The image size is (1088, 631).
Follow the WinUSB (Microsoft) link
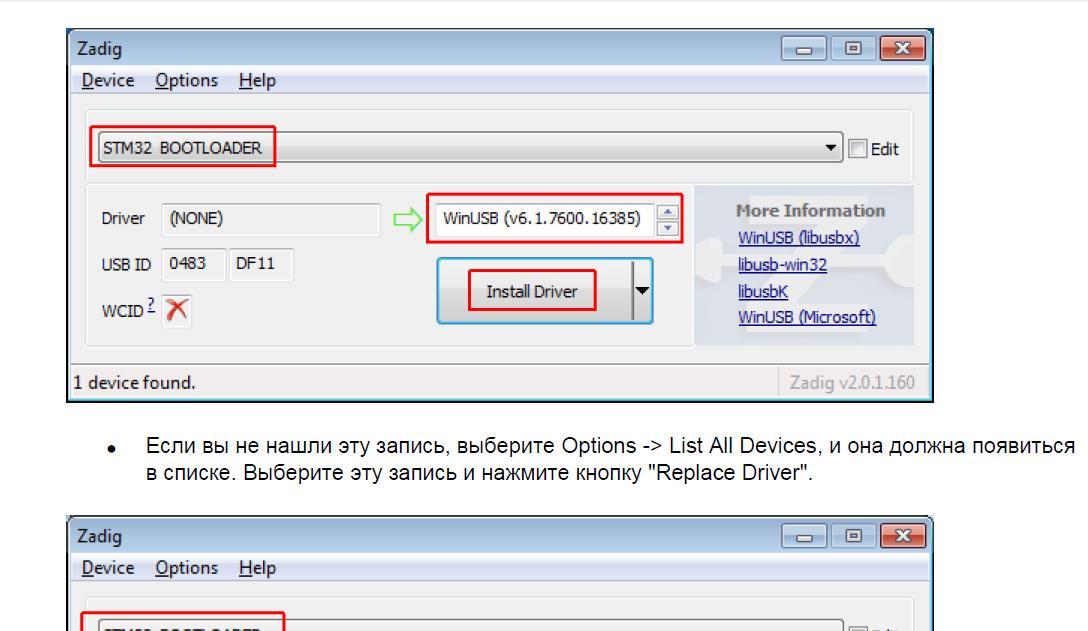coord(806,317)
